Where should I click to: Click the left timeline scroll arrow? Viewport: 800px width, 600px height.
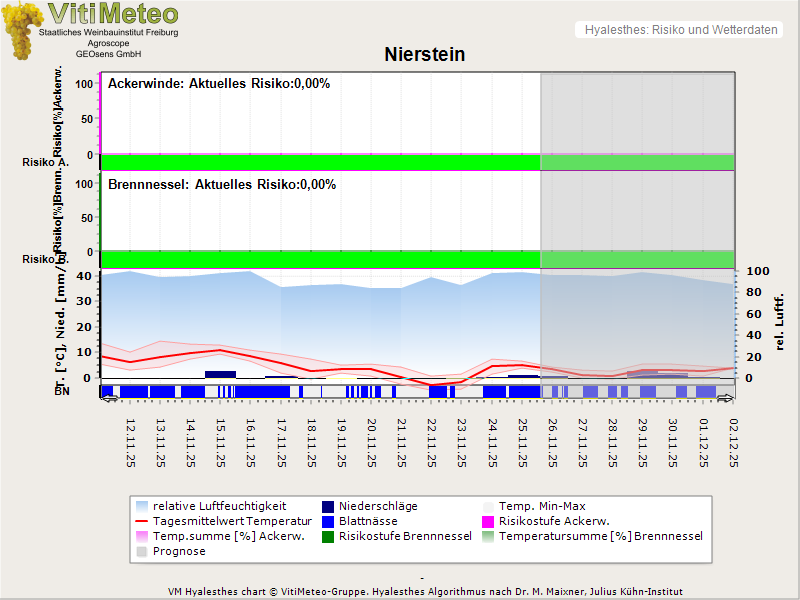(x=109, y=399)
